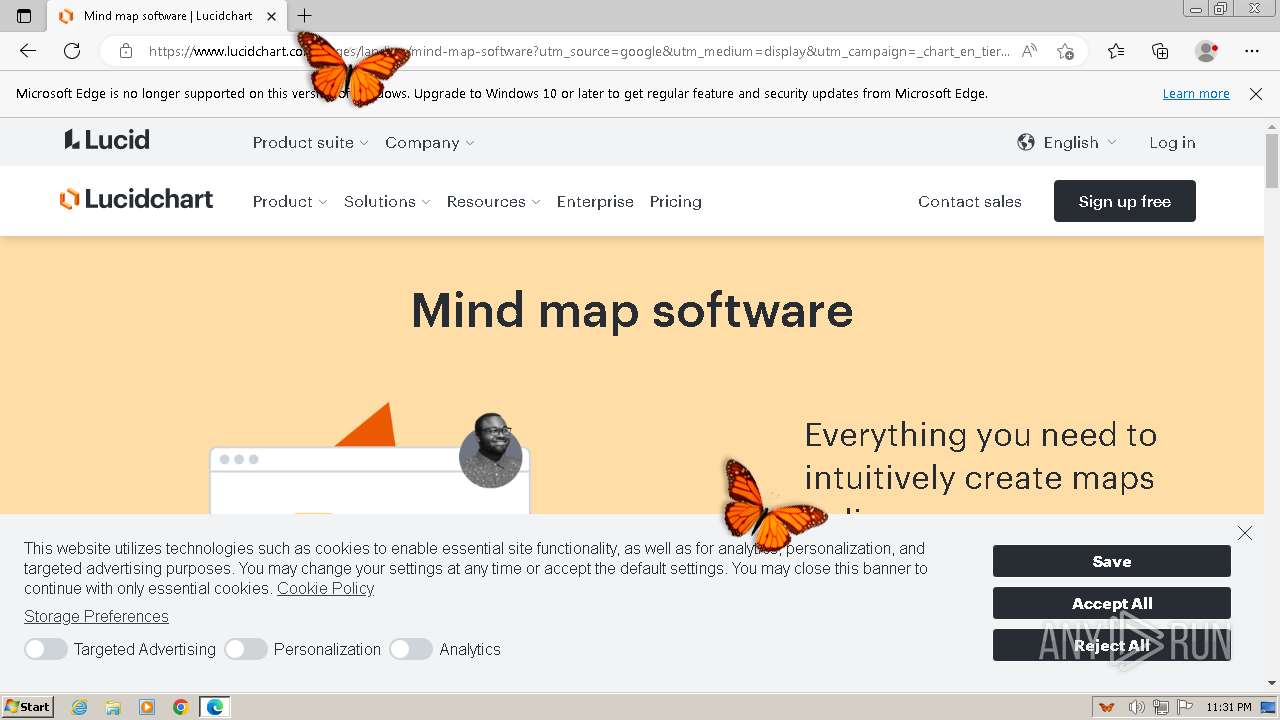1280x720 pixels.
Task: Open the tab actions menu icon
Action: tap(24, 16)
